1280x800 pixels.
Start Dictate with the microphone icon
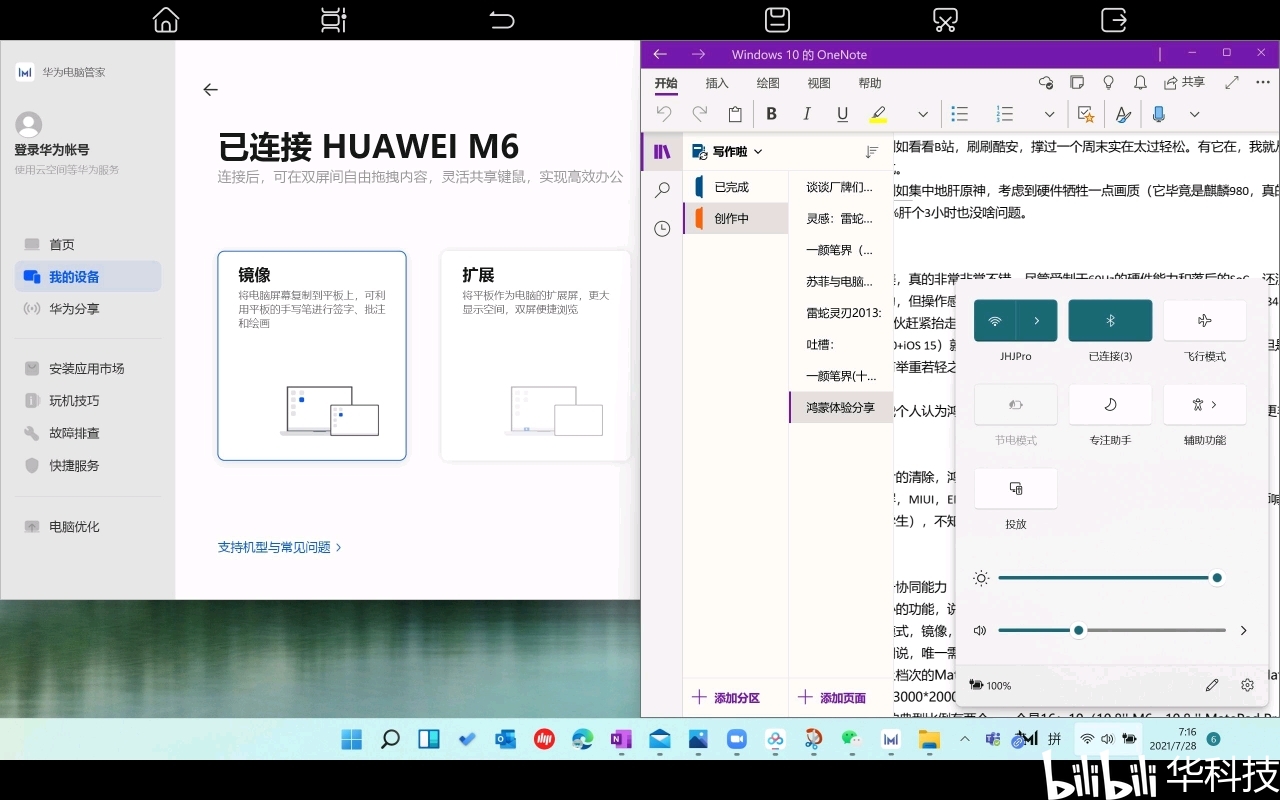(x=1159, y=114)
